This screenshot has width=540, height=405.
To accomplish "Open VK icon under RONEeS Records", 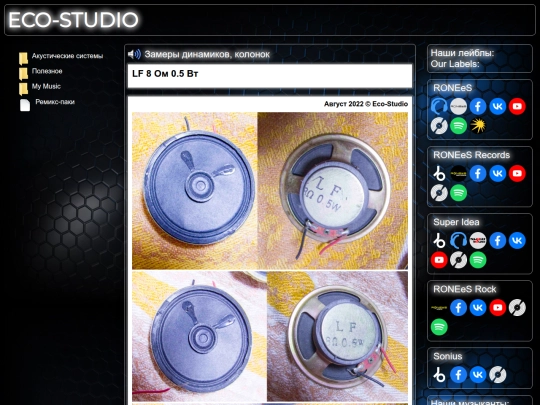I will pyautogui.click(x=498, y=174).
